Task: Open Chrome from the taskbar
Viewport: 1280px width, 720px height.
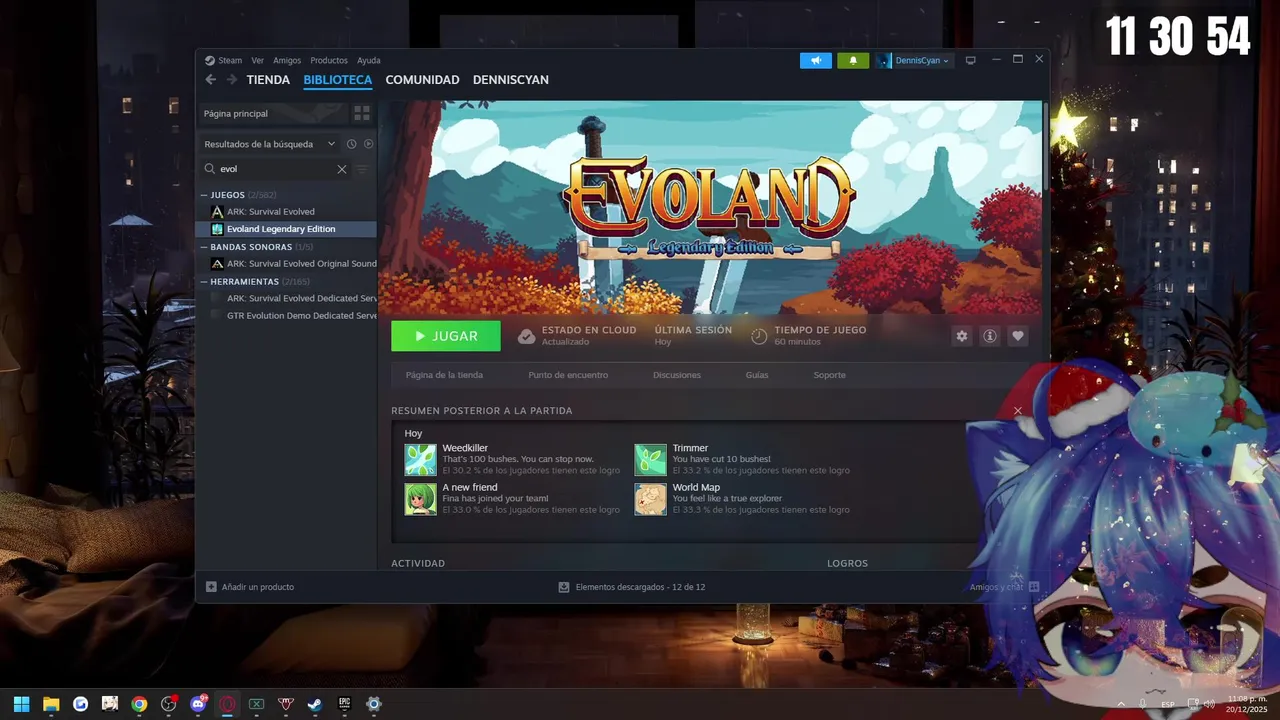Action: coord(139,704)
